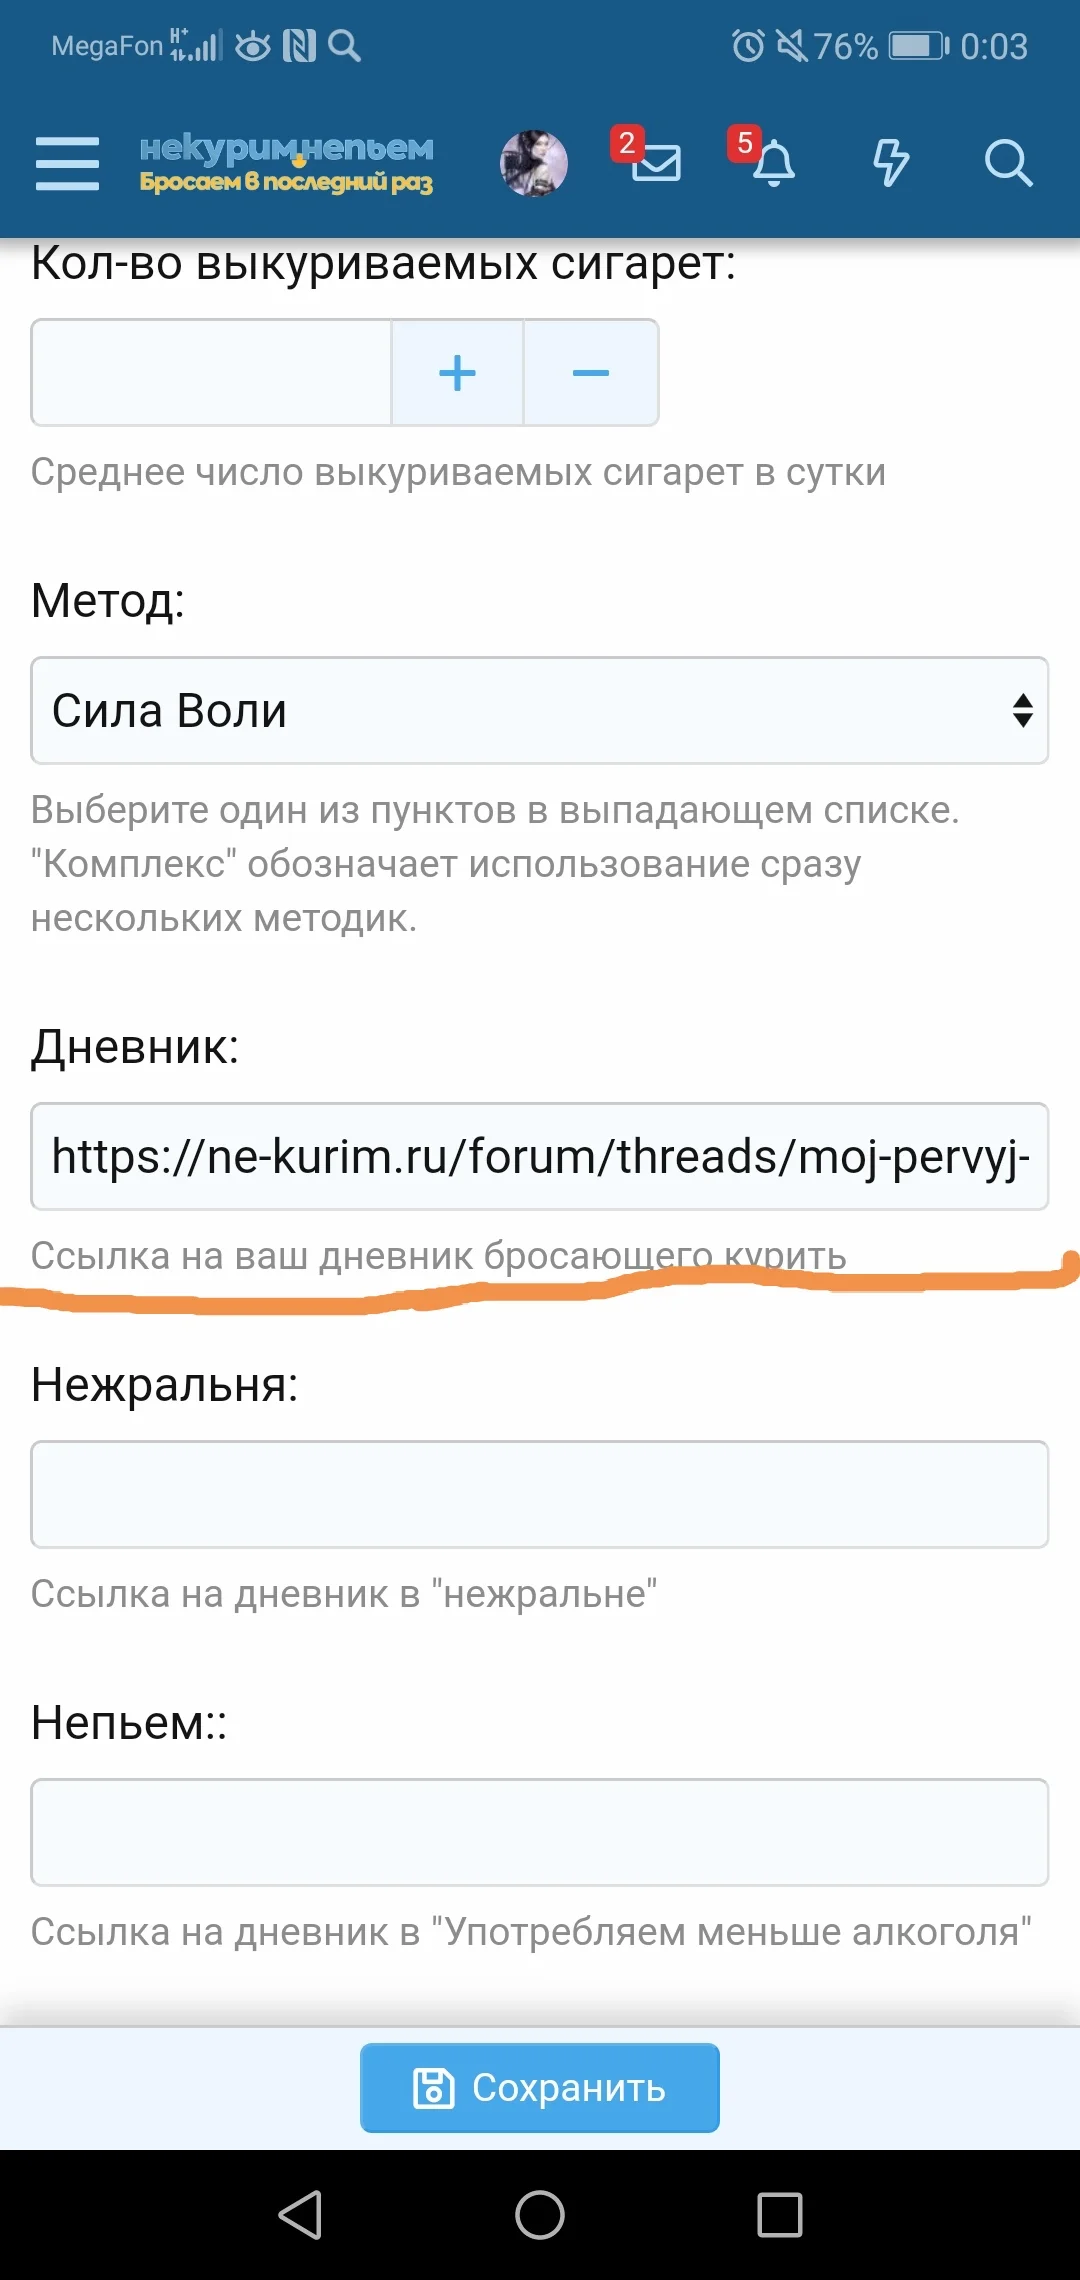This screenshot has height=2280, width=1080.
Task: Open notifications bell icon
Action: (773, 163)
